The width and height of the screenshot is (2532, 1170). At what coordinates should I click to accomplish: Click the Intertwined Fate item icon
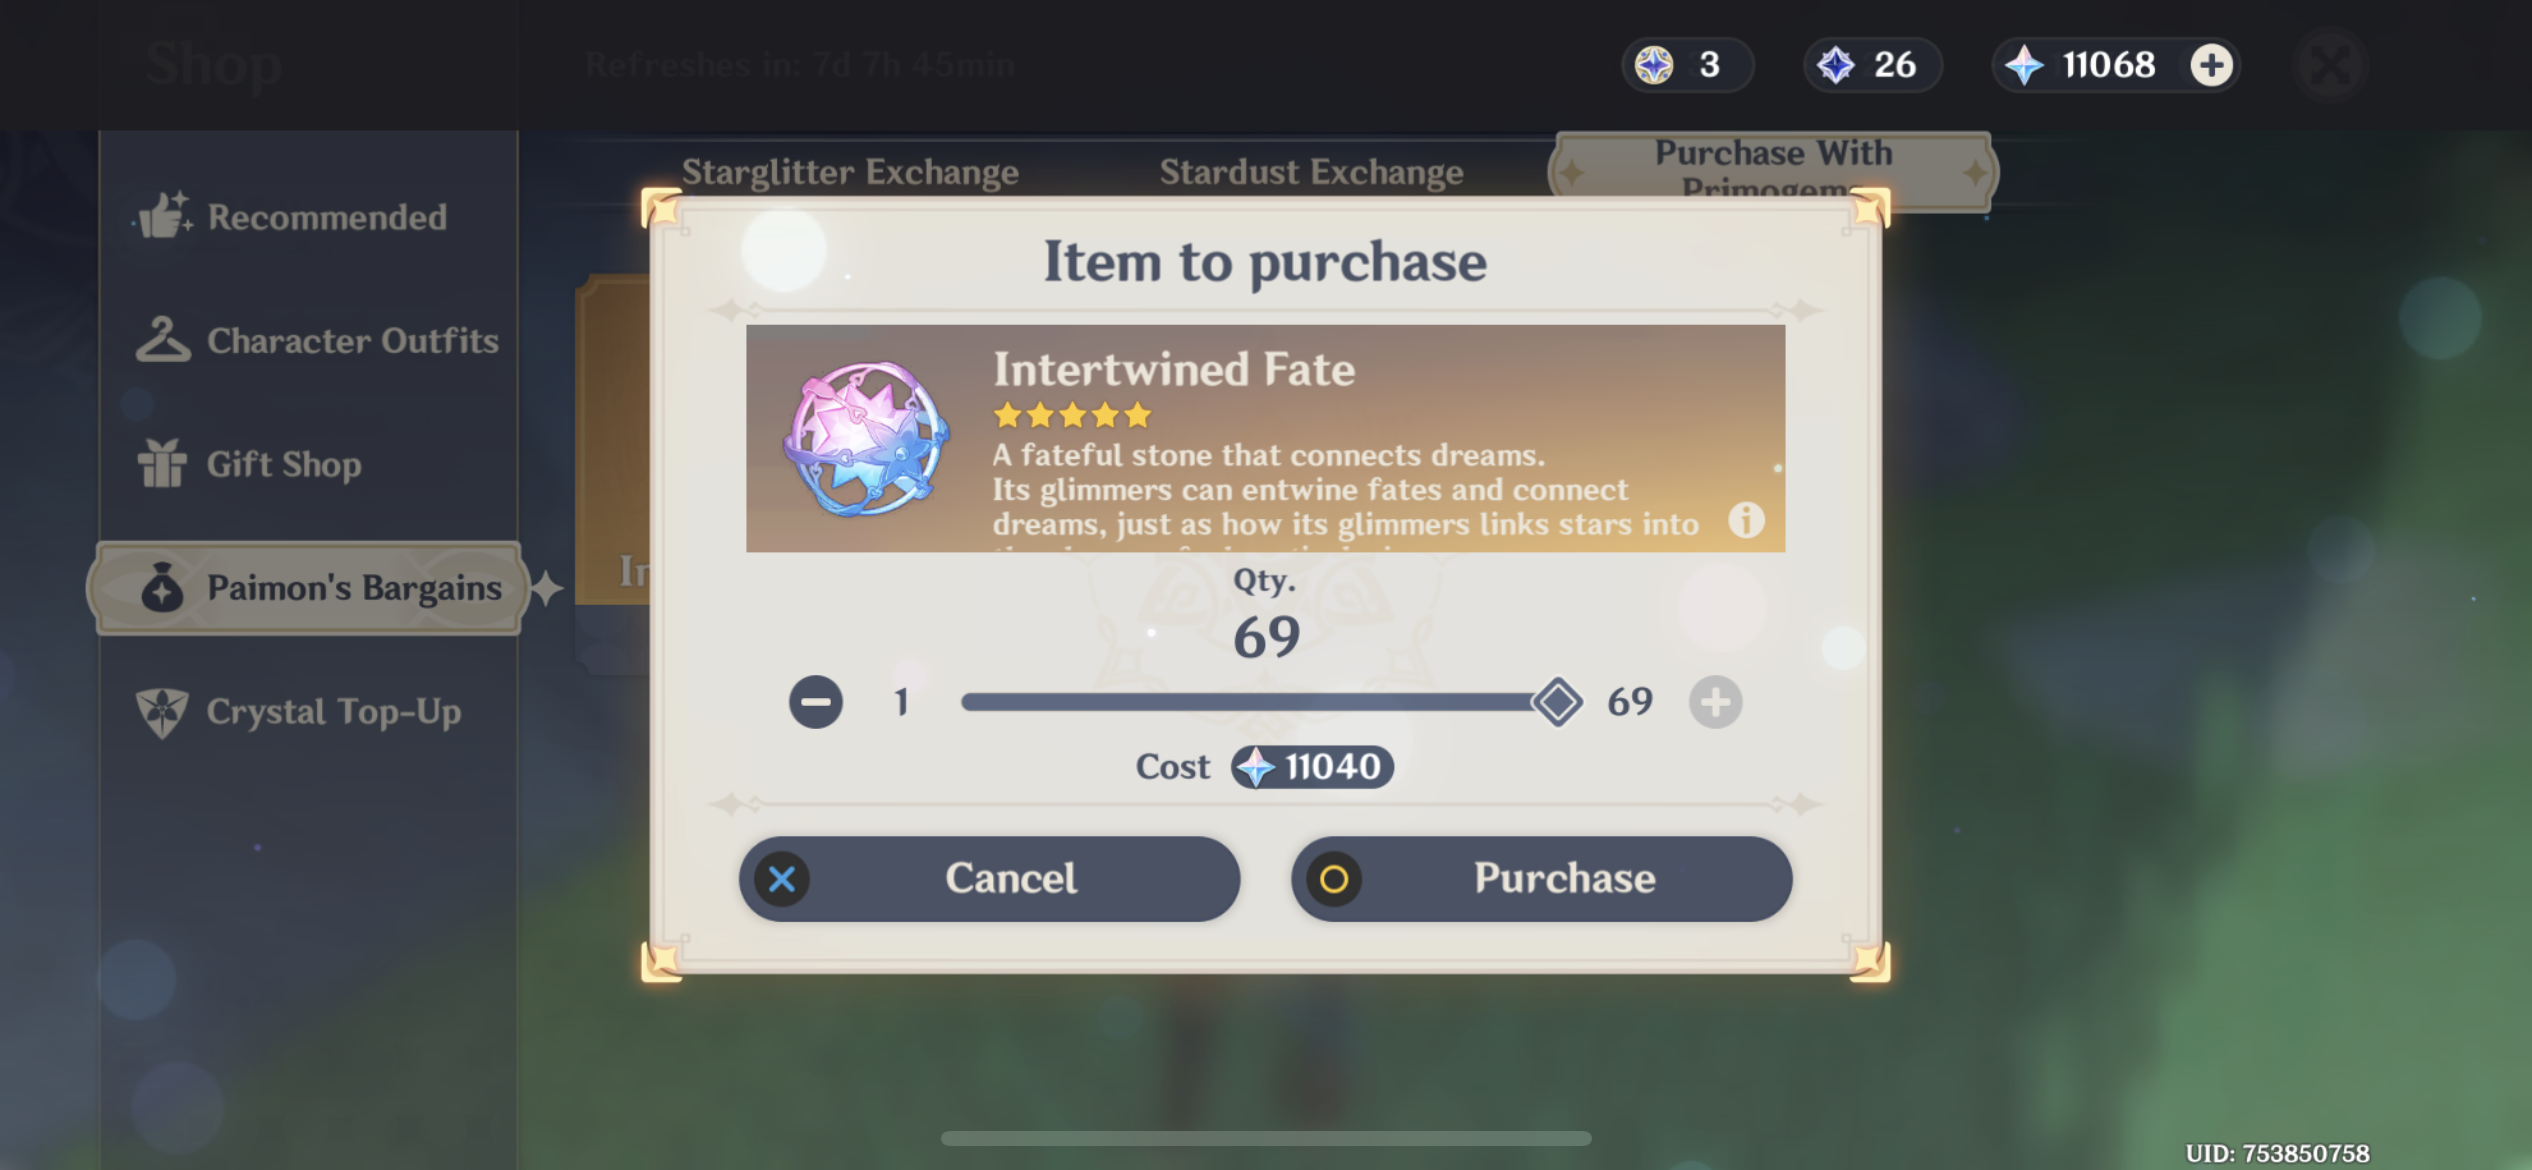[866, 440]
